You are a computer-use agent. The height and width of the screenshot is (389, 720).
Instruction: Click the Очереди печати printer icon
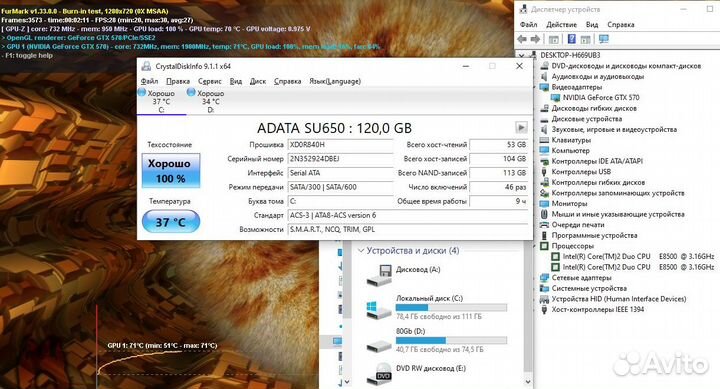pos(545,225)
